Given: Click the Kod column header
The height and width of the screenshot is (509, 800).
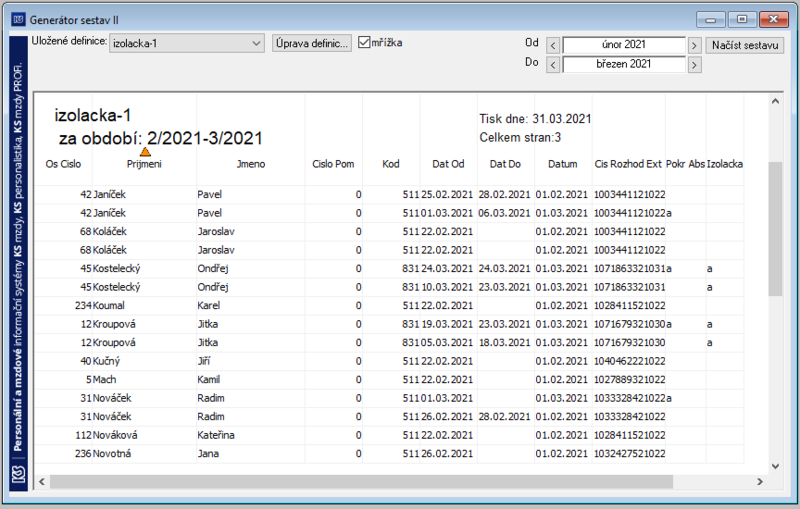Looking at the screenshot, I should pyautogui.click(x=391, y=164).
